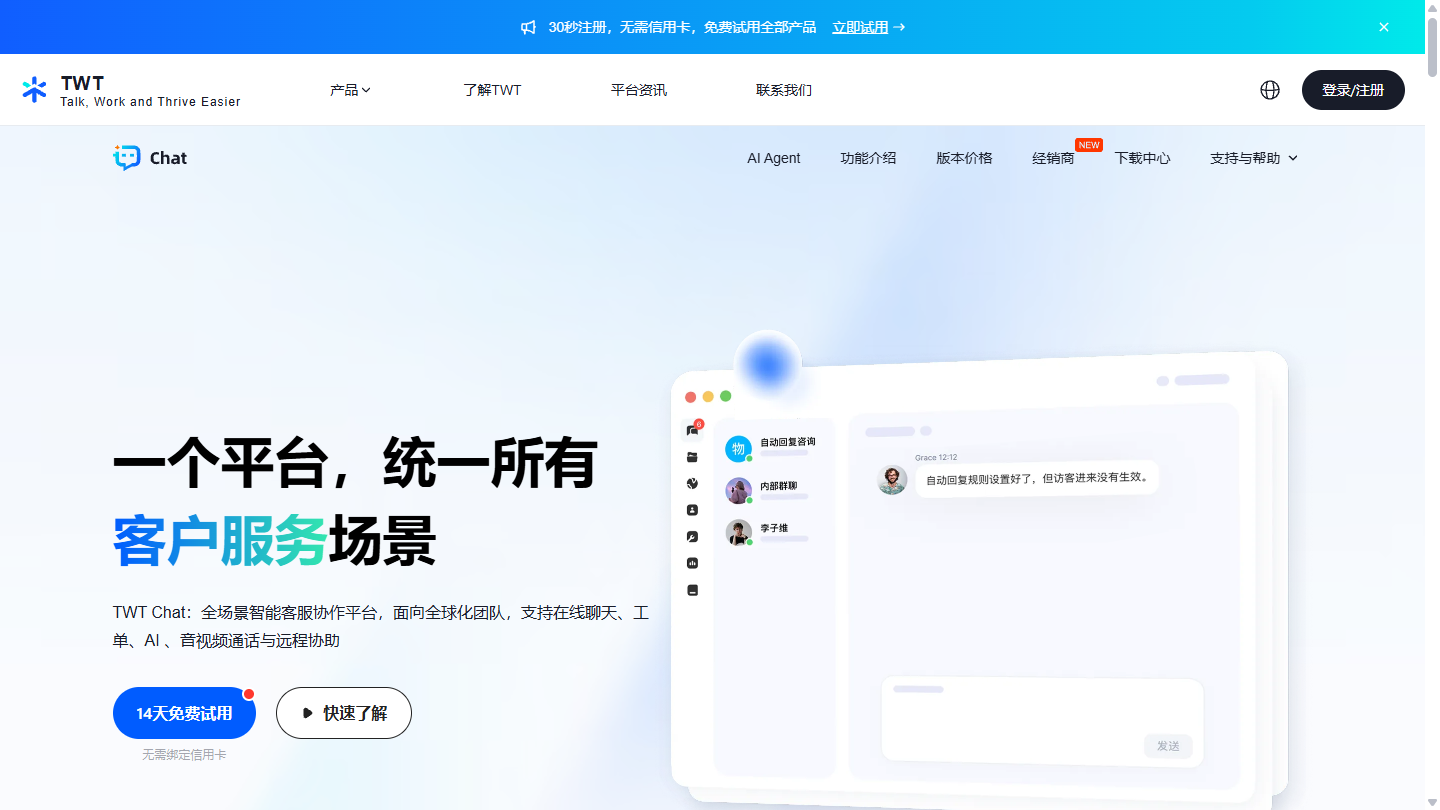This screenshot has width=1440, height=810.
Task: Click the 快速了解 button
Action: (344, 713)
